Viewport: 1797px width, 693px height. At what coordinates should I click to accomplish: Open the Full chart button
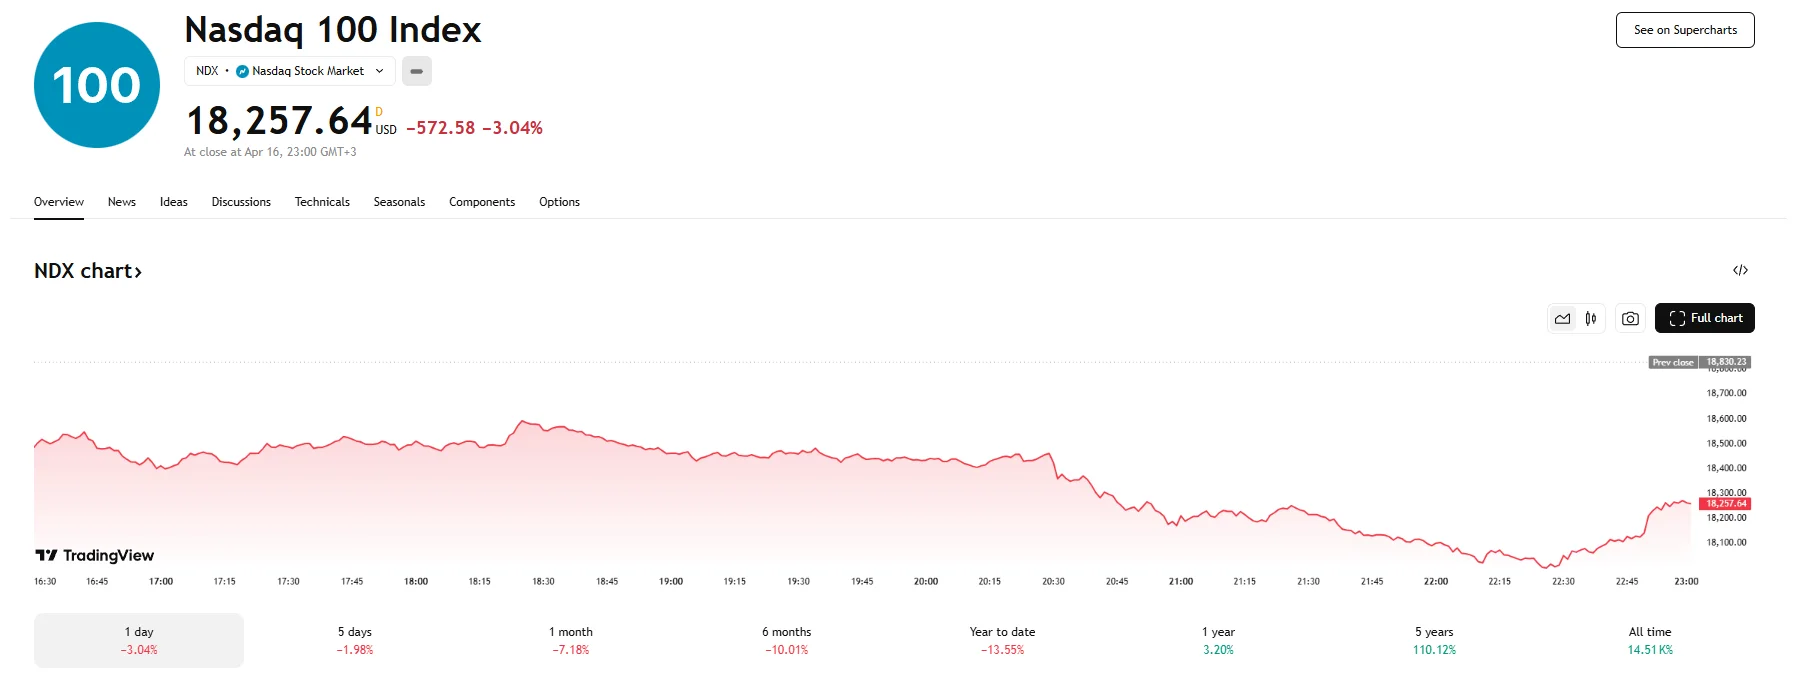click(x=1704, y=318)
